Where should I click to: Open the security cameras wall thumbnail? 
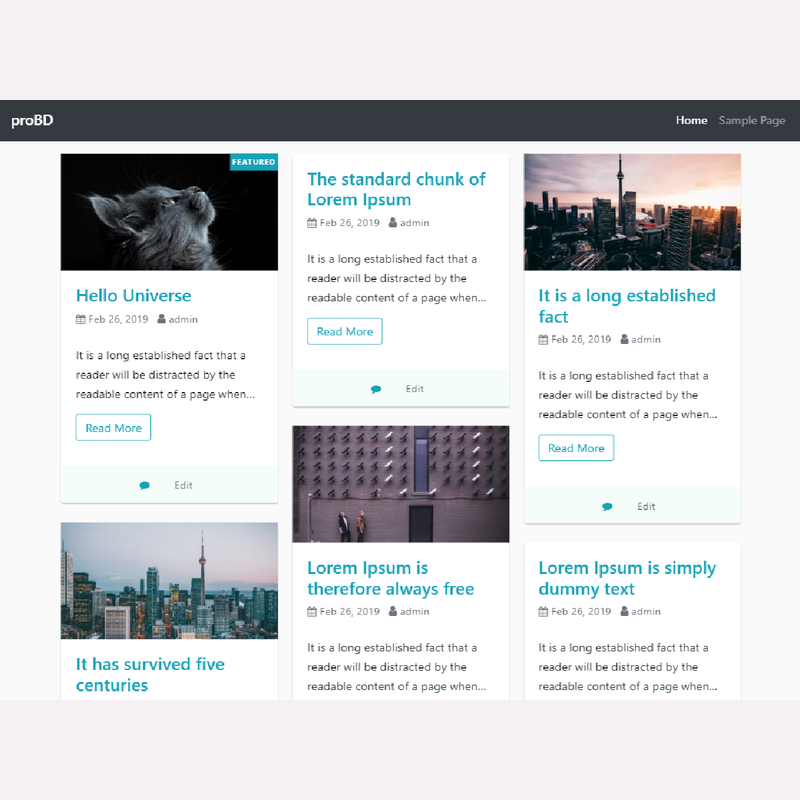pyautogui.click(x=400, y=484)
